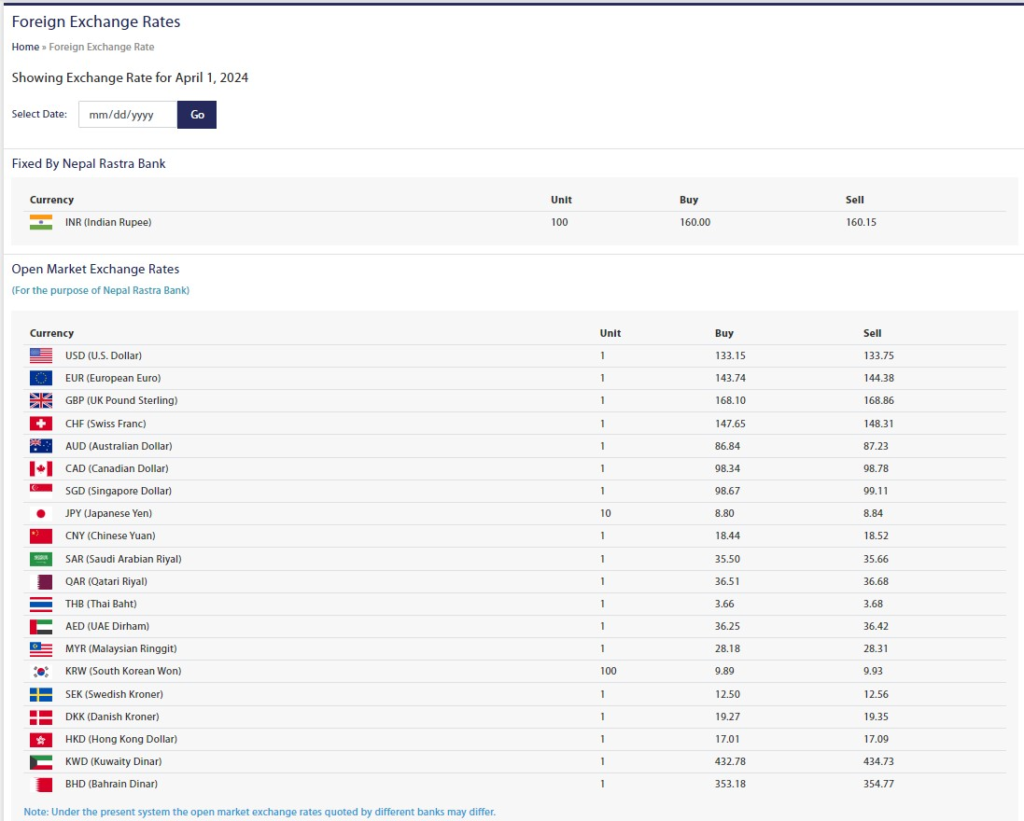Click the U.S. Dollar flag icon
This screenshot has width=1024, height=821.
pyautogui.click(x=41, y=356)
